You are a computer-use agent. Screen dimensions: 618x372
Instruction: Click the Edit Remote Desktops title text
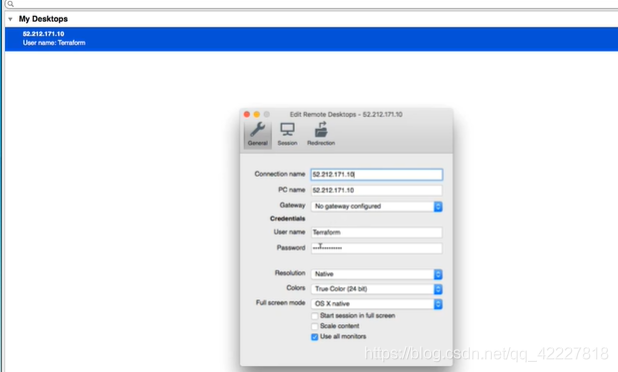click(346, 114)
